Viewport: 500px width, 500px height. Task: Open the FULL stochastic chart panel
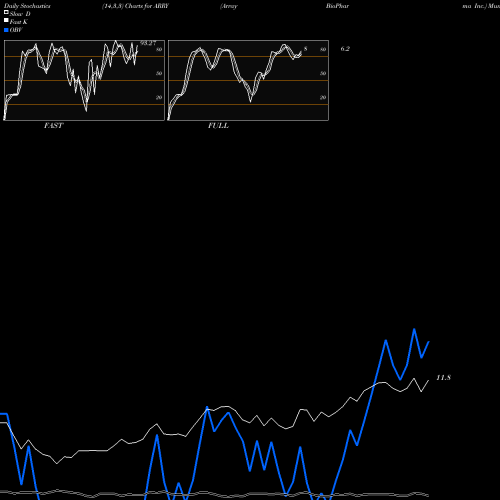[x=248, y=80]
